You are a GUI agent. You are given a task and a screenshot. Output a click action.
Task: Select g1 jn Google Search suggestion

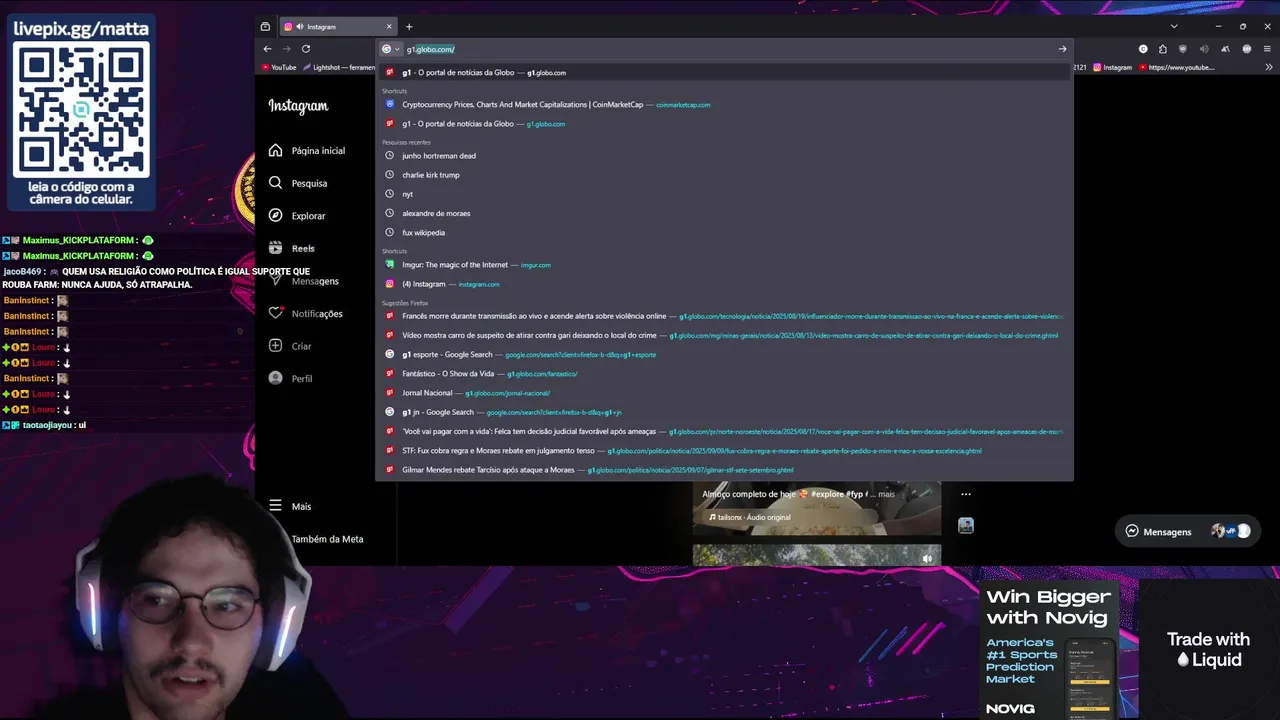(x=724, y=412)
